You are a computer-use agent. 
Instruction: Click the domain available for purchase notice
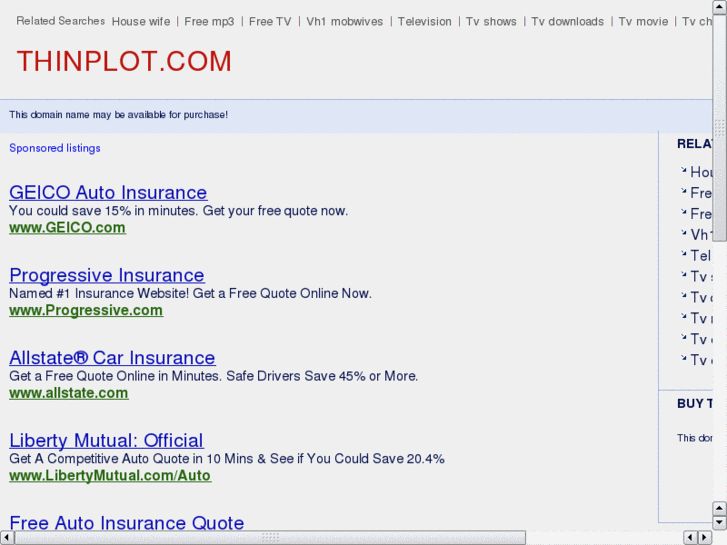pyautogui.click(x=119, y=115)
